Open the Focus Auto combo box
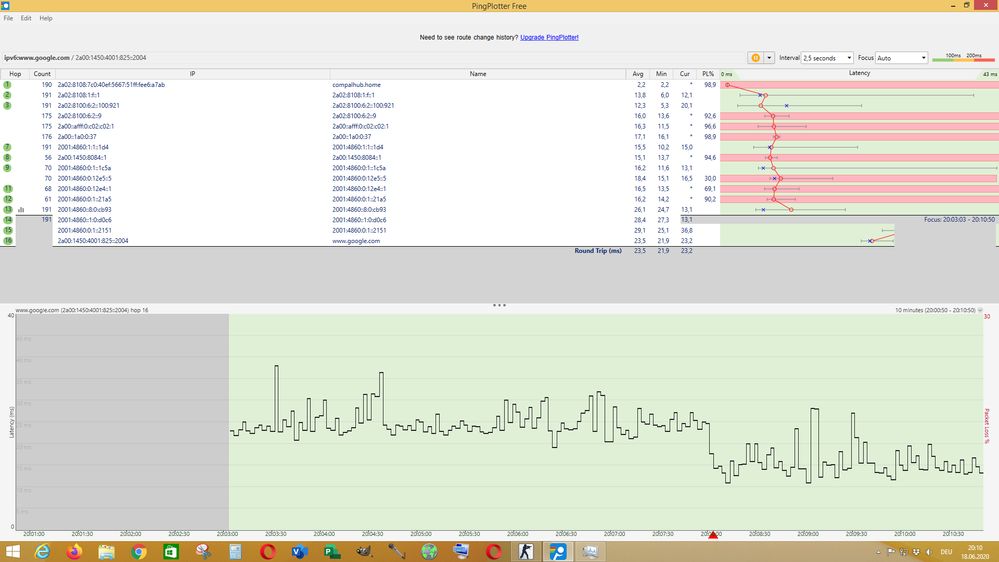 (901, 57)
